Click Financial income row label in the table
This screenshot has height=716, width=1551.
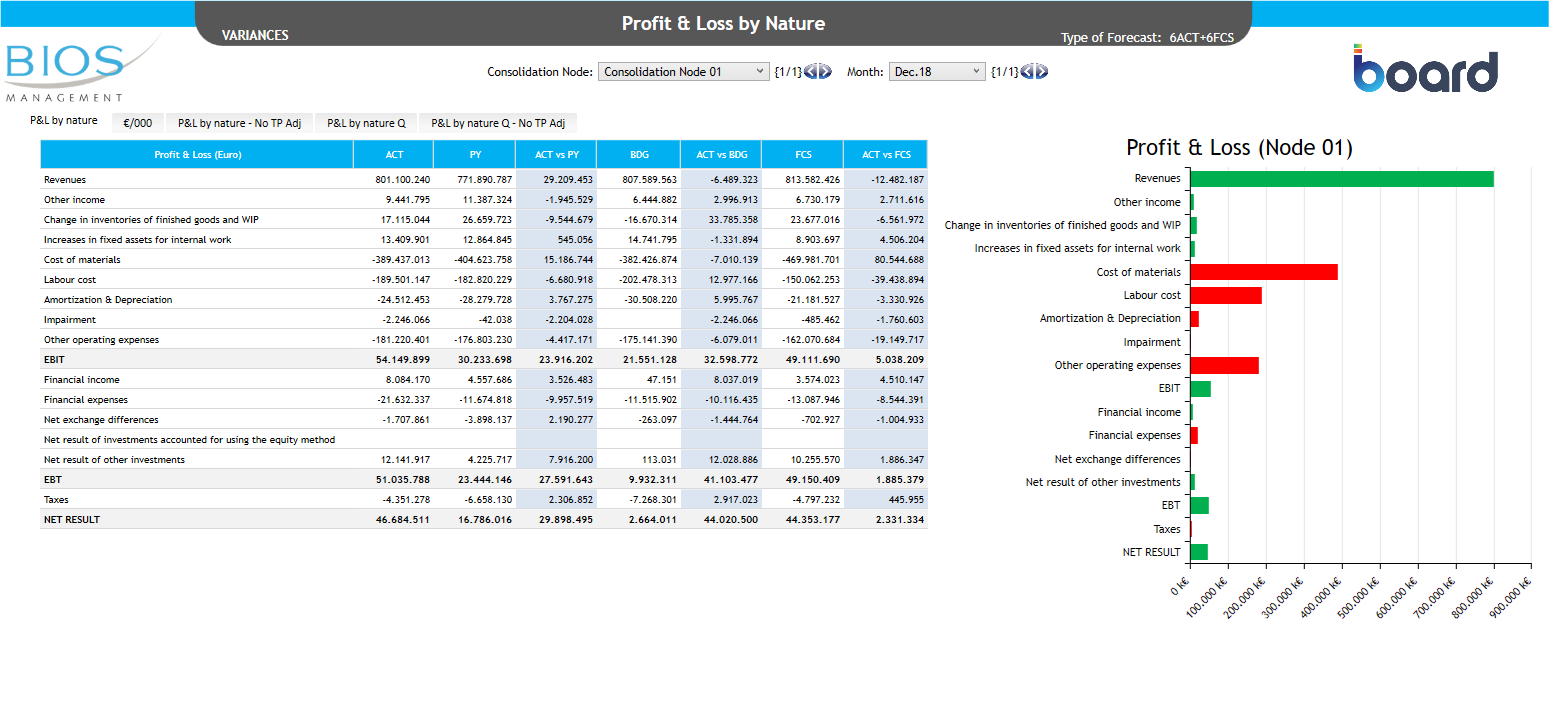[x=81, y=380]
